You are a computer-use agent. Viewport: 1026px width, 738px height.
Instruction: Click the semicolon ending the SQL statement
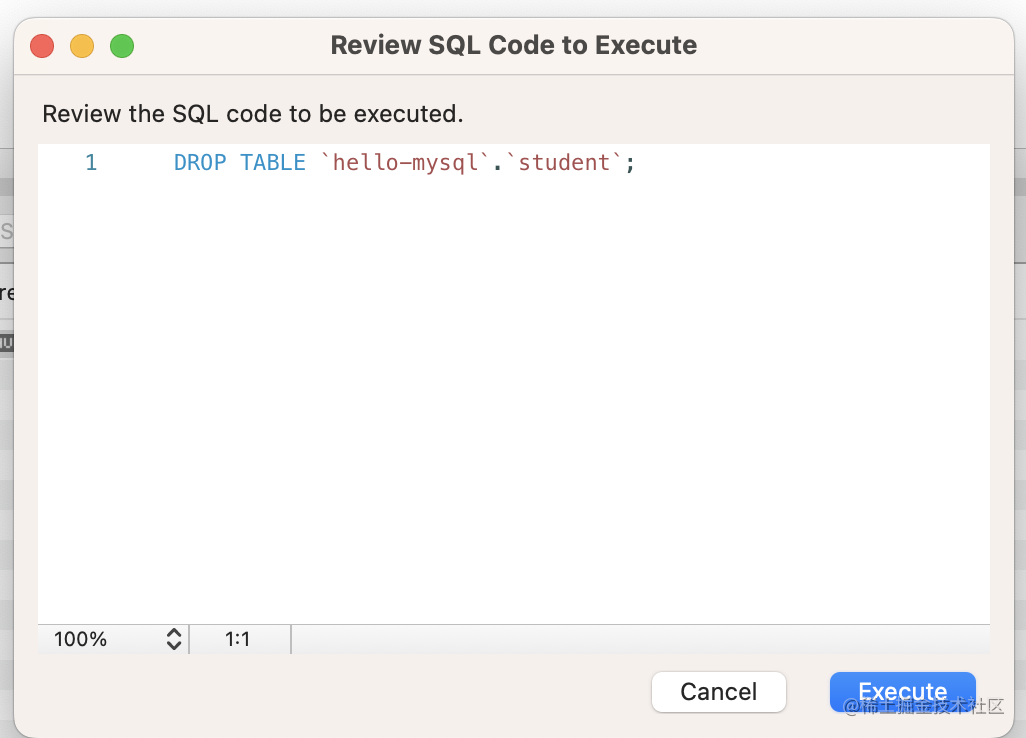point(630,163)
